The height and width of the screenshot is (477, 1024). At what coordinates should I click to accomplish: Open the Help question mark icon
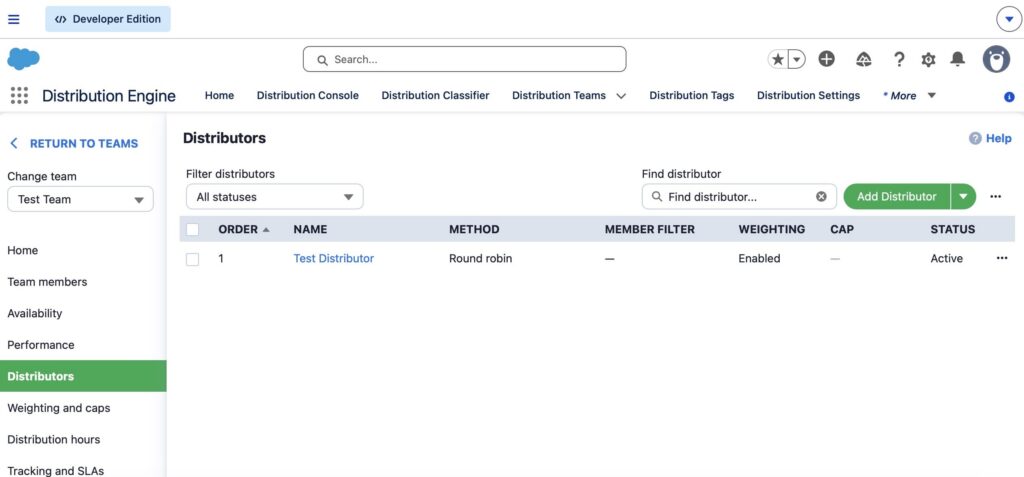(899, 59)
